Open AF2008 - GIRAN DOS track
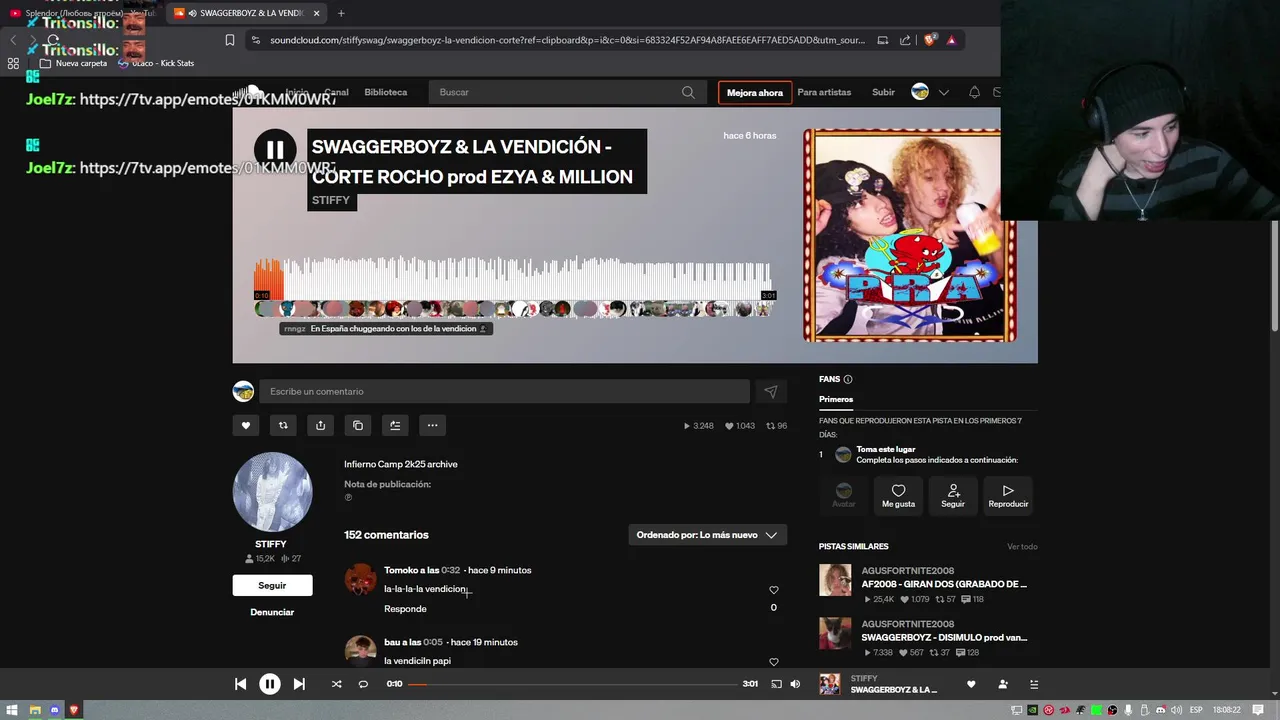The width and height of the screenshot is (1280, 720). point(944,584)
